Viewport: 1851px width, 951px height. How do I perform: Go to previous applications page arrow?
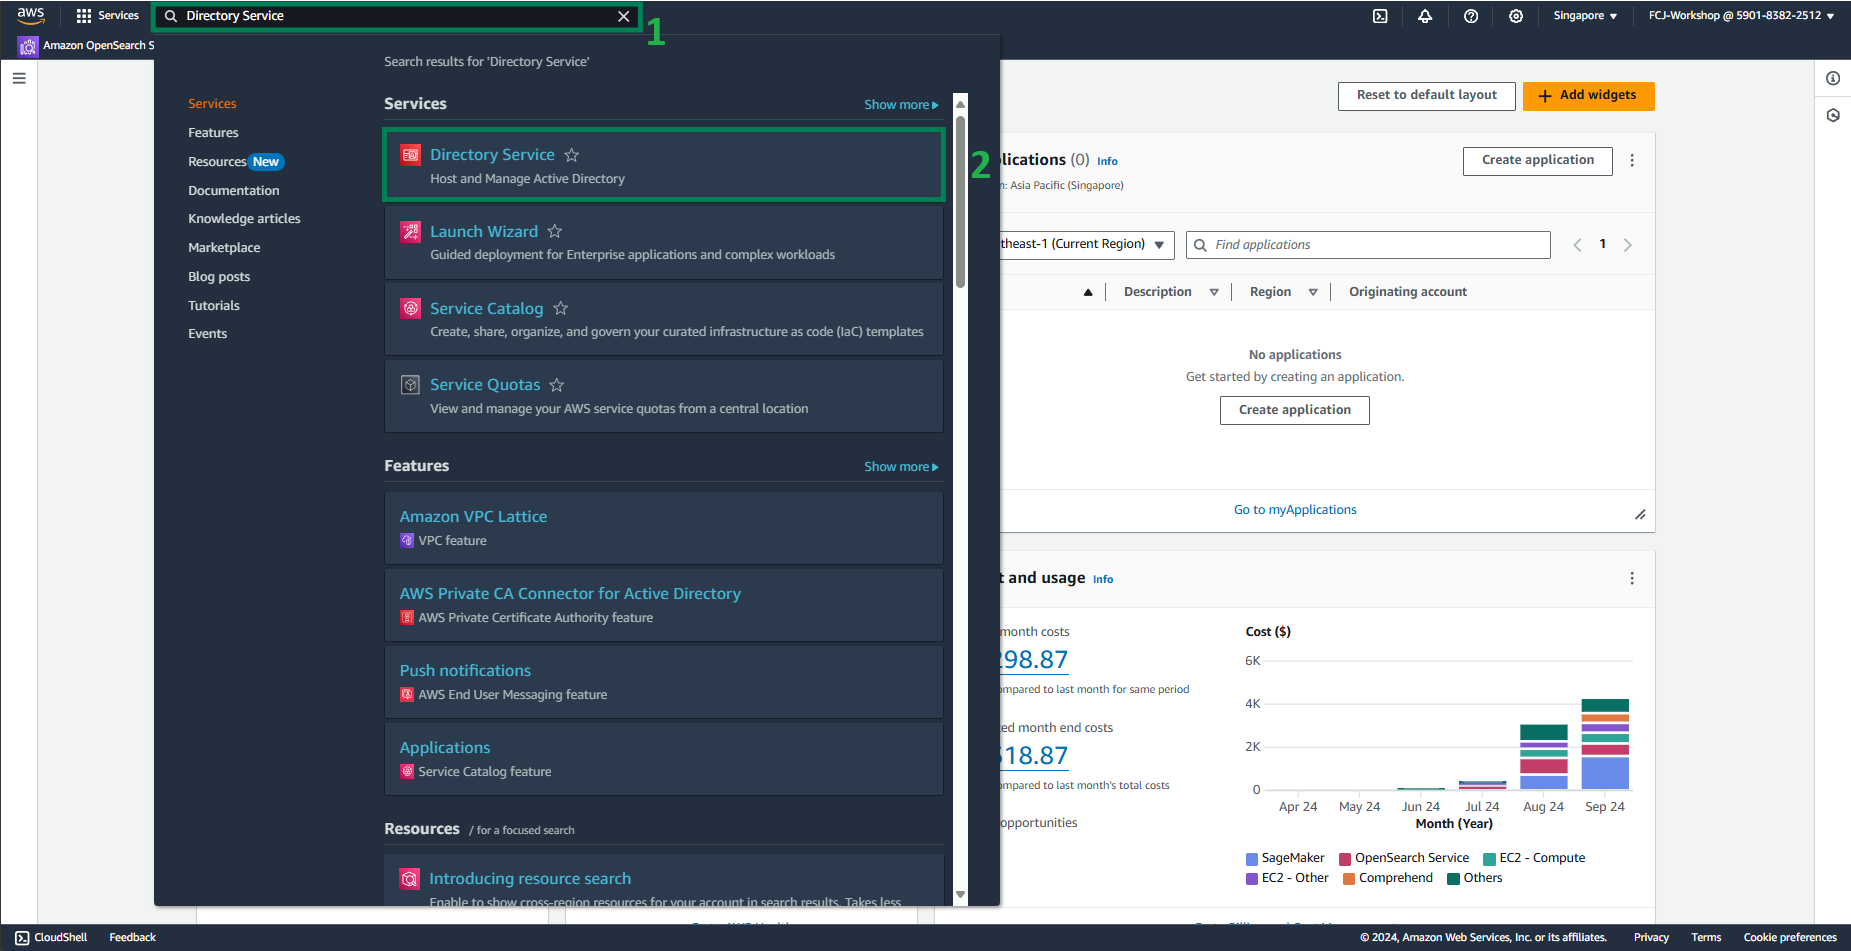pyautogui.click(x=1577, y=245)
